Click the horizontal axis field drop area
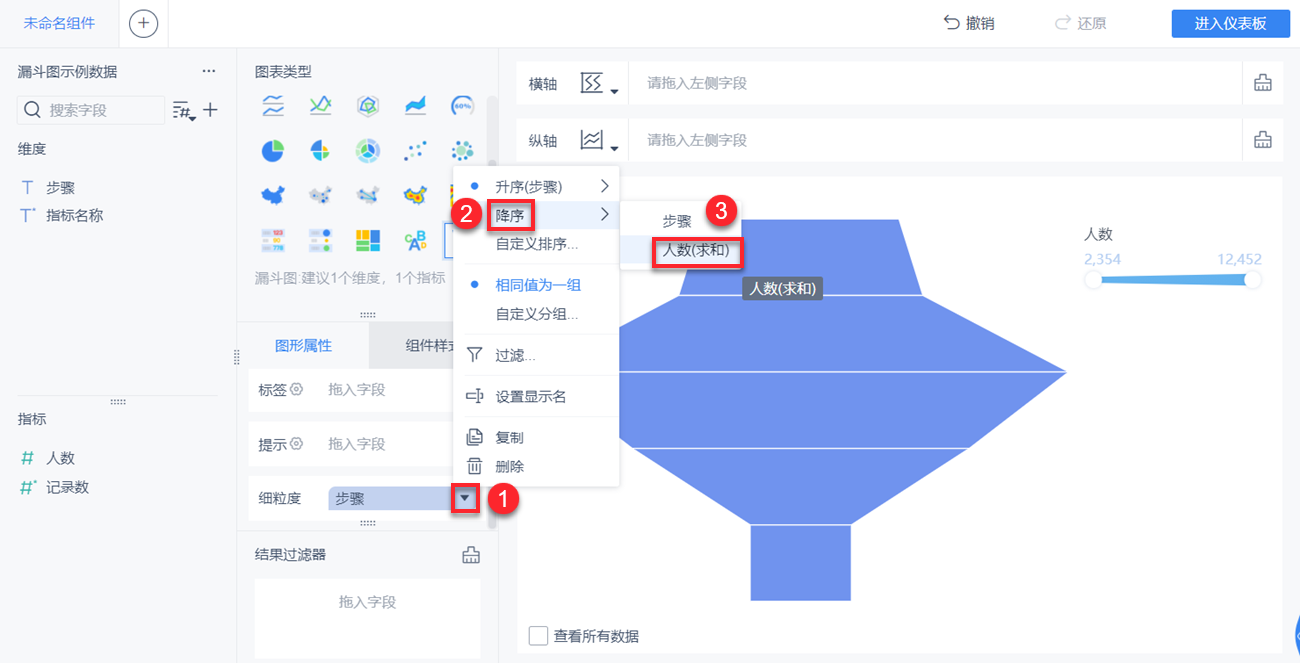This screenshot has height=663, width=1300. tap(935, 83)
